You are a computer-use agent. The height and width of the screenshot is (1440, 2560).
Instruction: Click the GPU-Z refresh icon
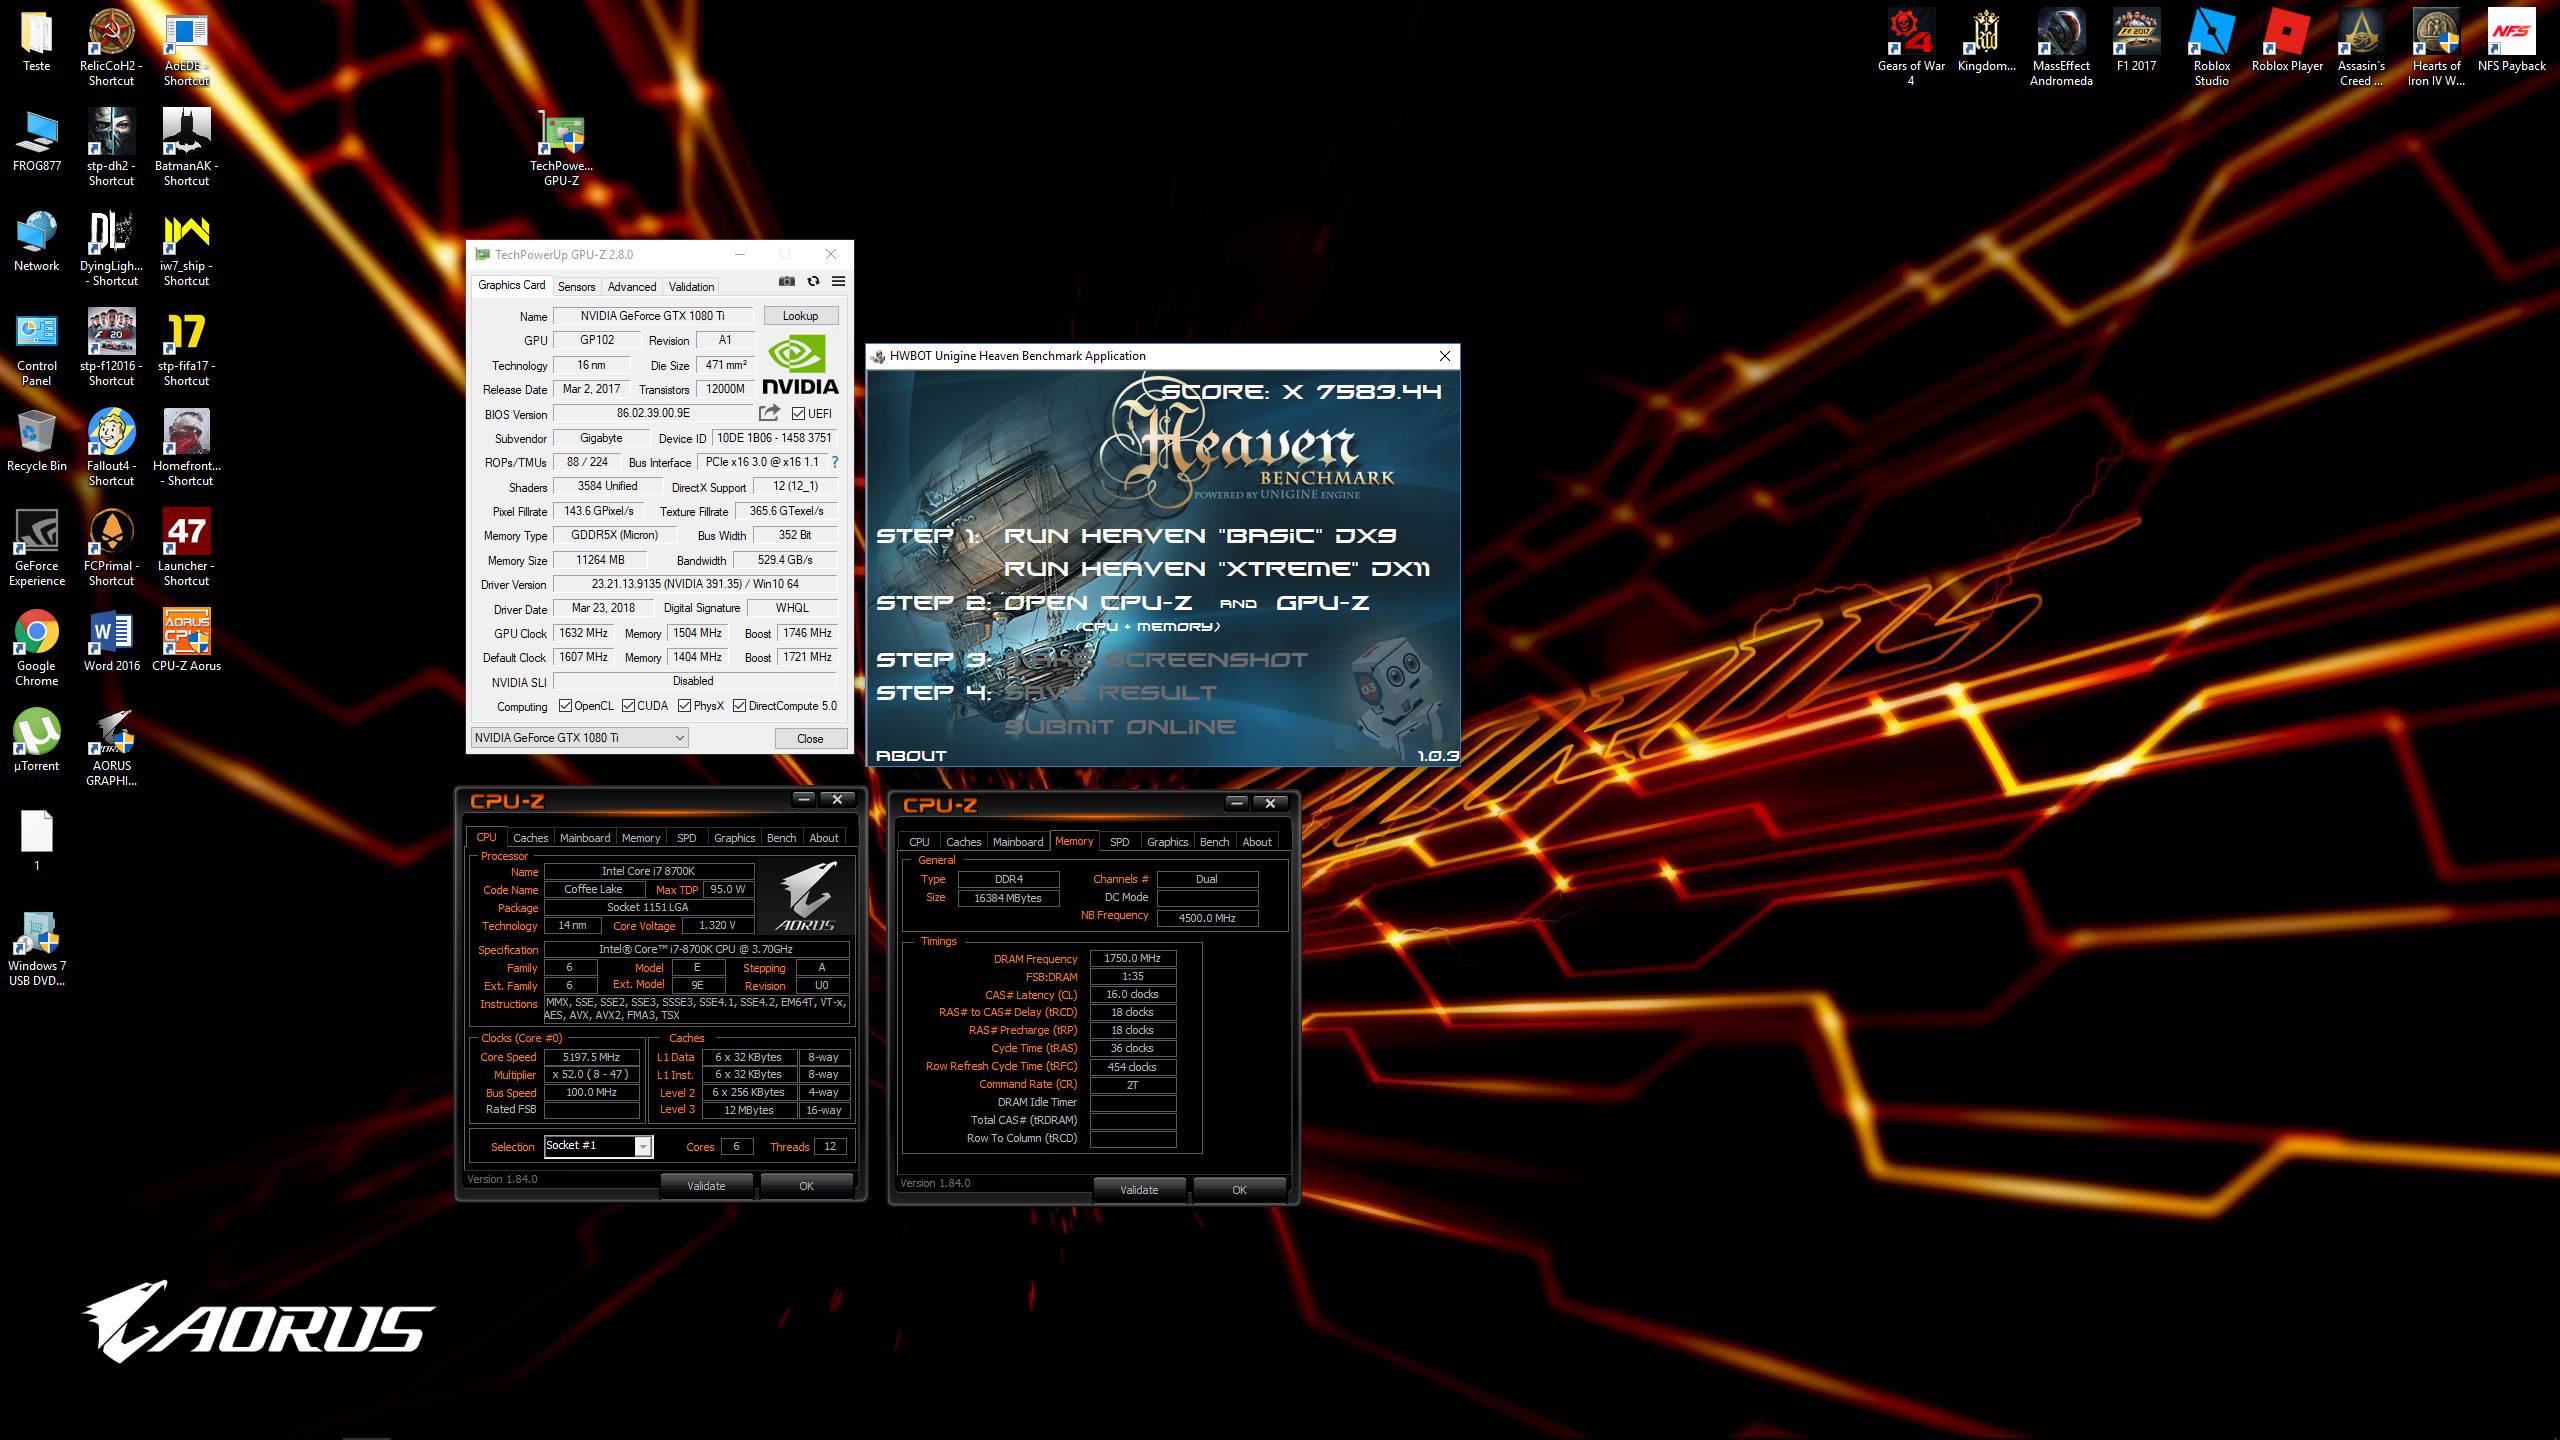click(813, 282)
